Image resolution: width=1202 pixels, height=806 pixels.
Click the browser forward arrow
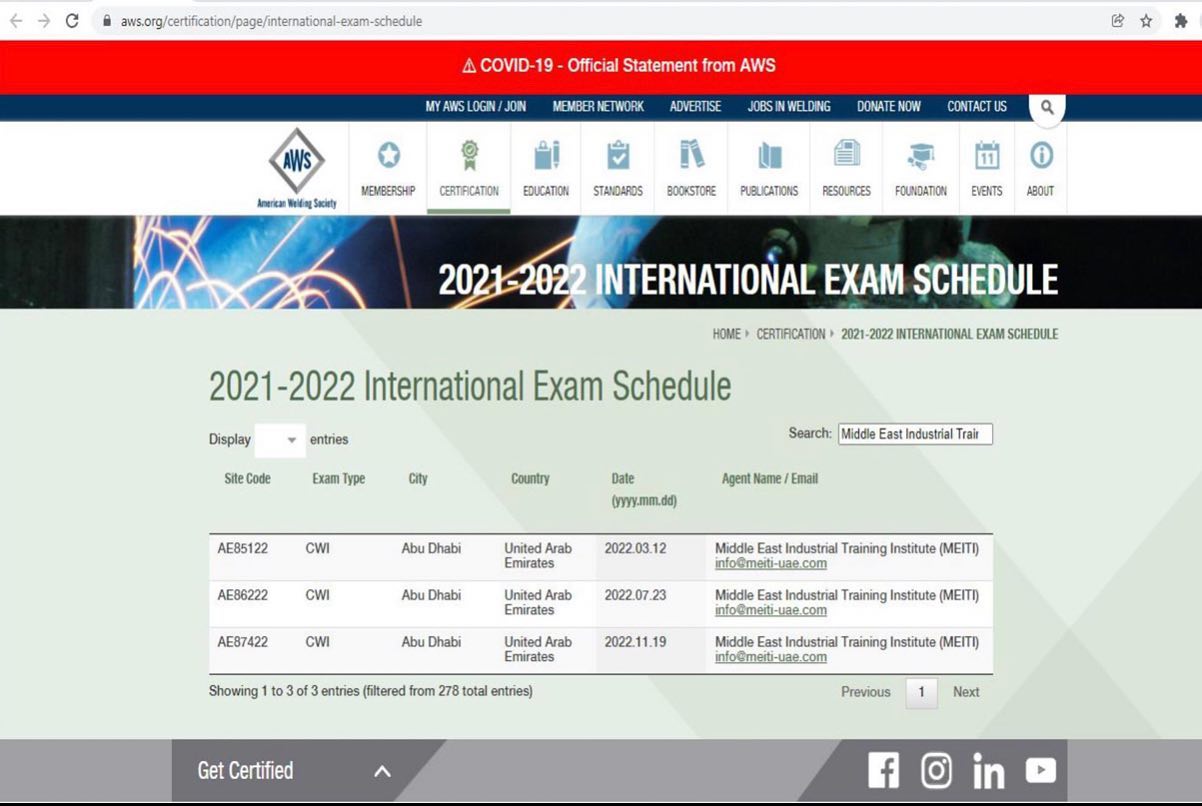[43, 20]
